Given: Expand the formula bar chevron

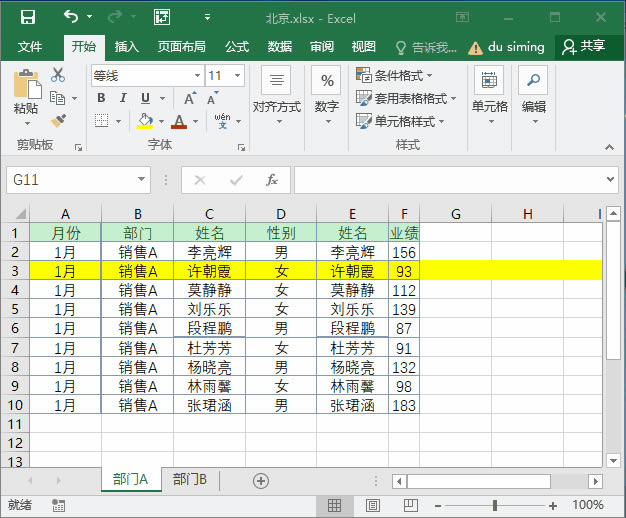Looking at the screenshot, I should [610, 179].
